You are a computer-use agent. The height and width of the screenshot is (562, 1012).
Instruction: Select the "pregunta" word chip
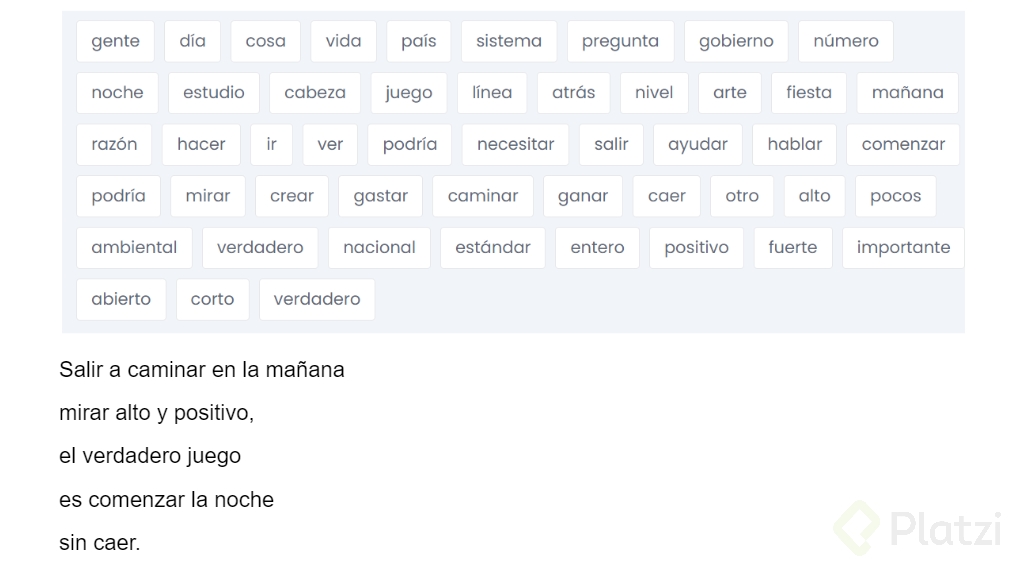pos(620,41)
